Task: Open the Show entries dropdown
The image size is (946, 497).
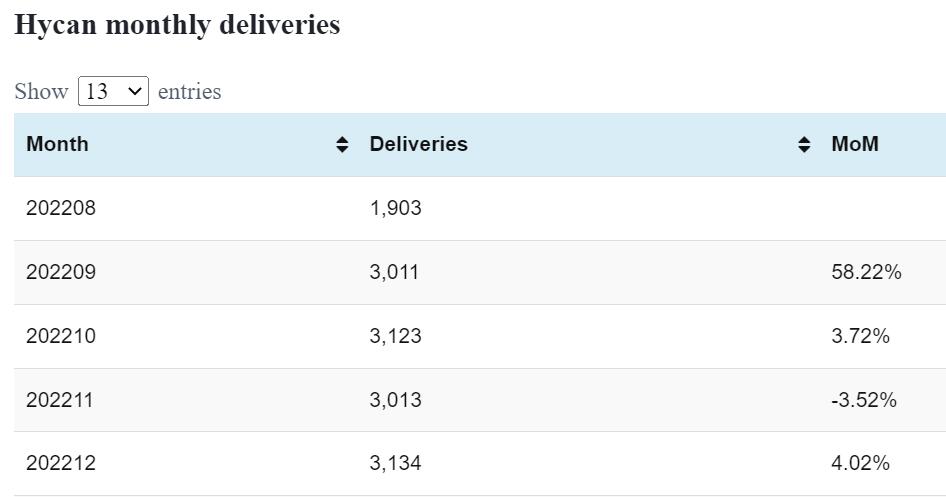Action: coord(113,91)
